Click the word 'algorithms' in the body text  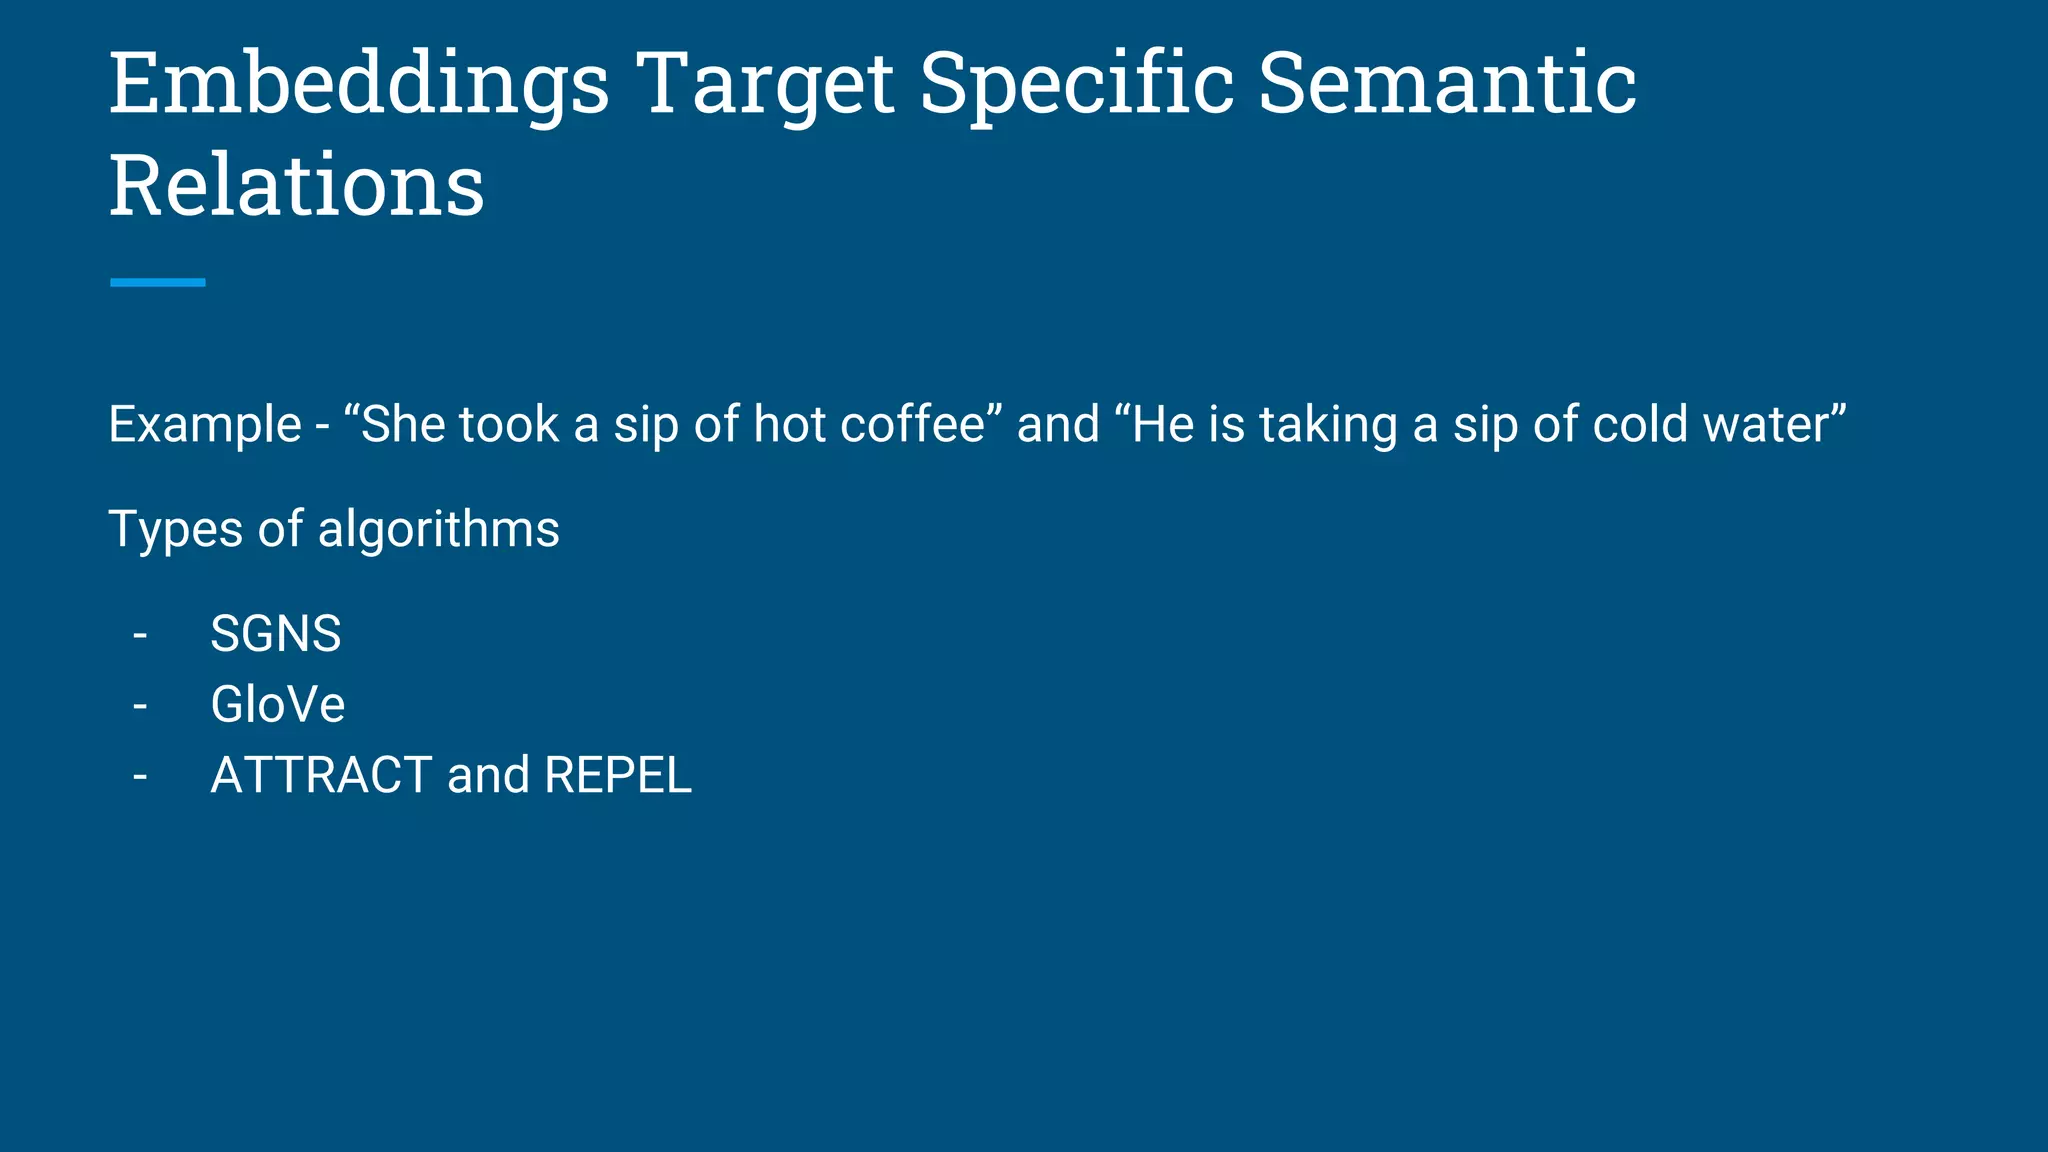coord(439,529)
